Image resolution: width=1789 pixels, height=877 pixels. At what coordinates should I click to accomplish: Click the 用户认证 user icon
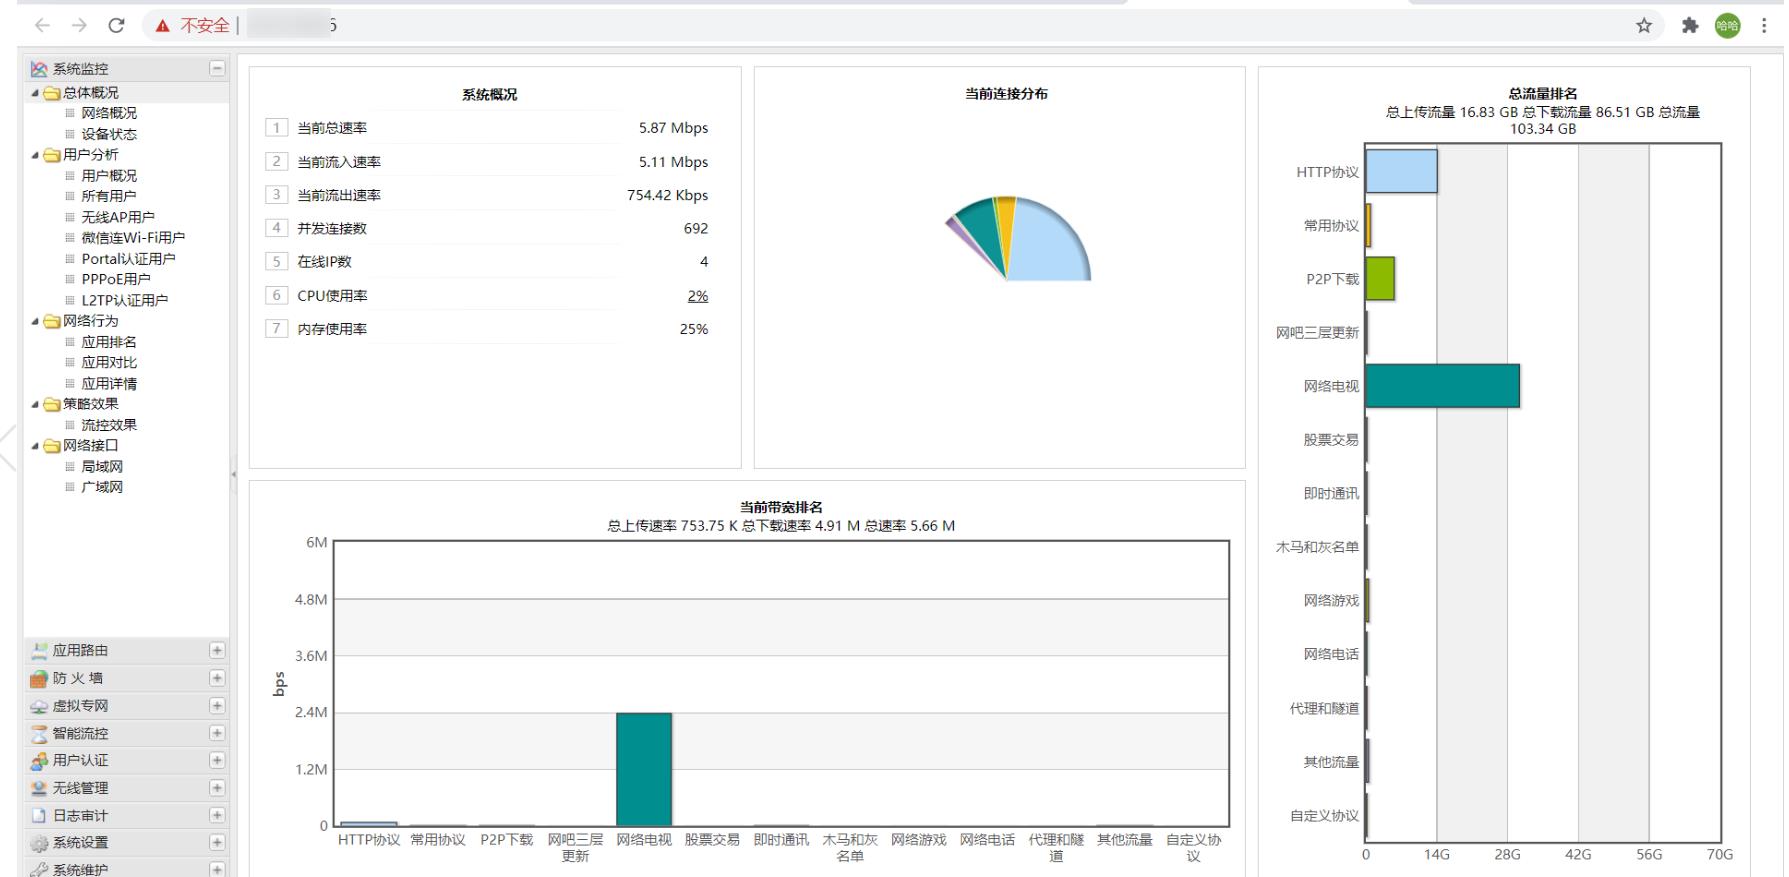39,761
